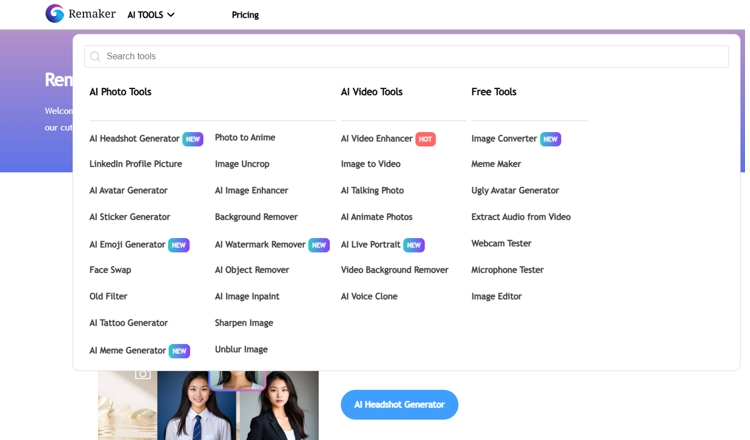Click the Remaker logo icon
Screen dimensions: 750x440
55,13
